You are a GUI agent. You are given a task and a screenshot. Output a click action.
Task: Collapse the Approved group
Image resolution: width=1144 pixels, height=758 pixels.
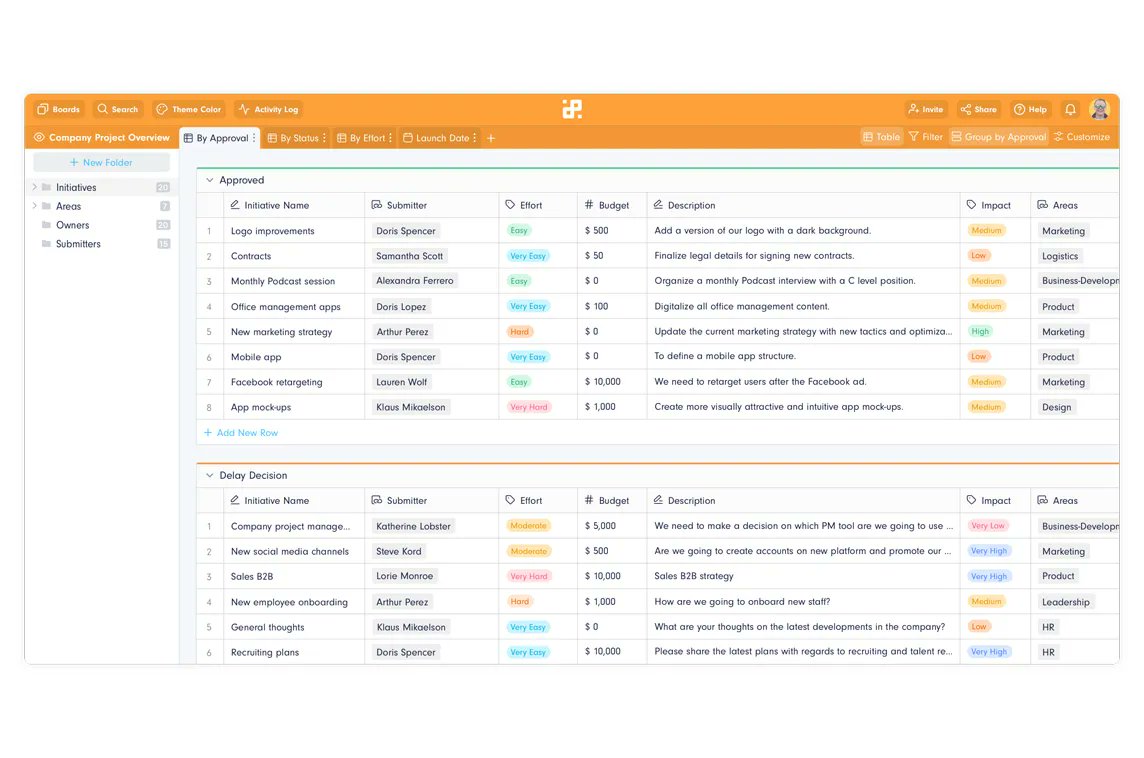click(209, 180)
